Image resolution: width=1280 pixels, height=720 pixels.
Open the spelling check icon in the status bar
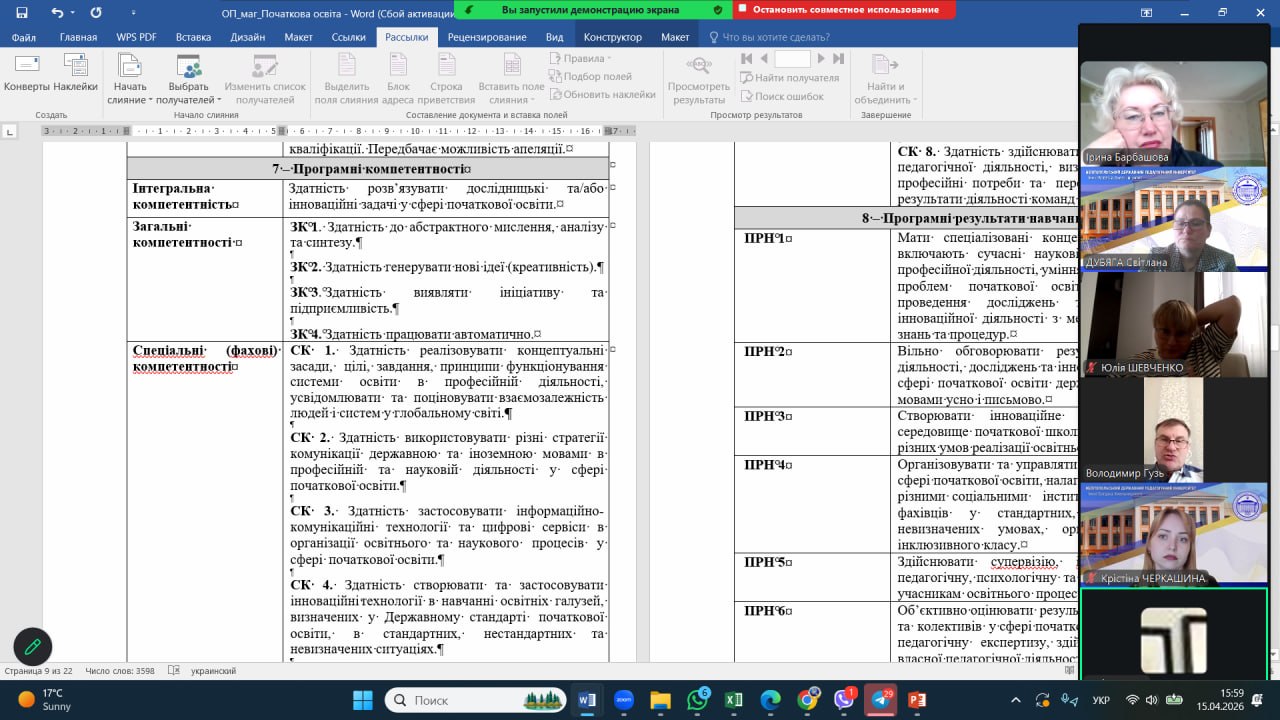point(174,671)
